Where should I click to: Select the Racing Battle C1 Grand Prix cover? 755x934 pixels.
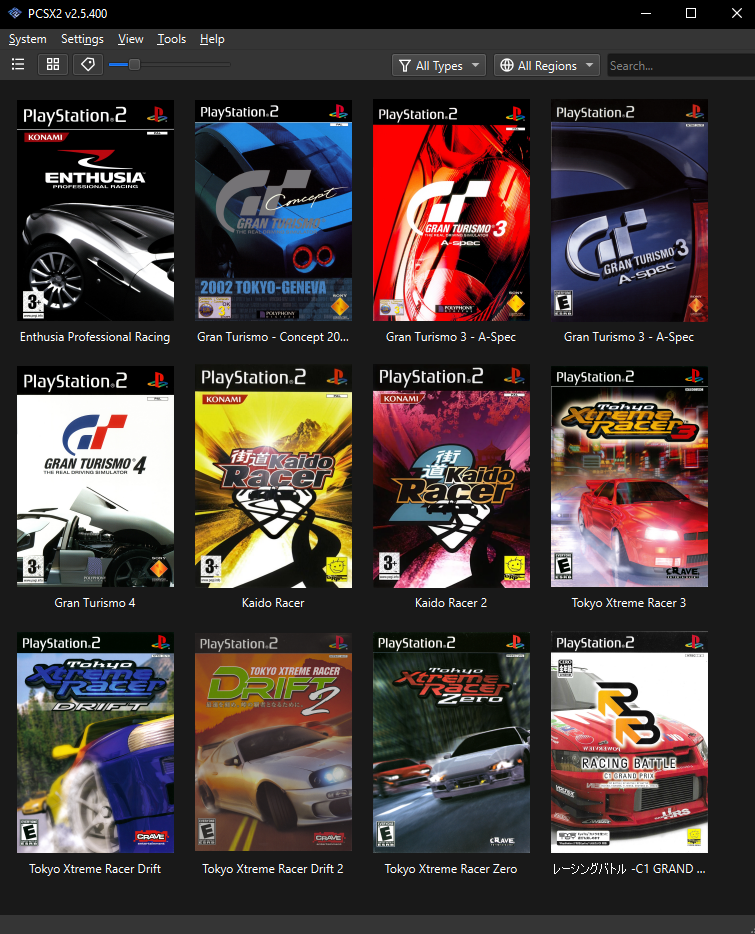click(629, 742)
